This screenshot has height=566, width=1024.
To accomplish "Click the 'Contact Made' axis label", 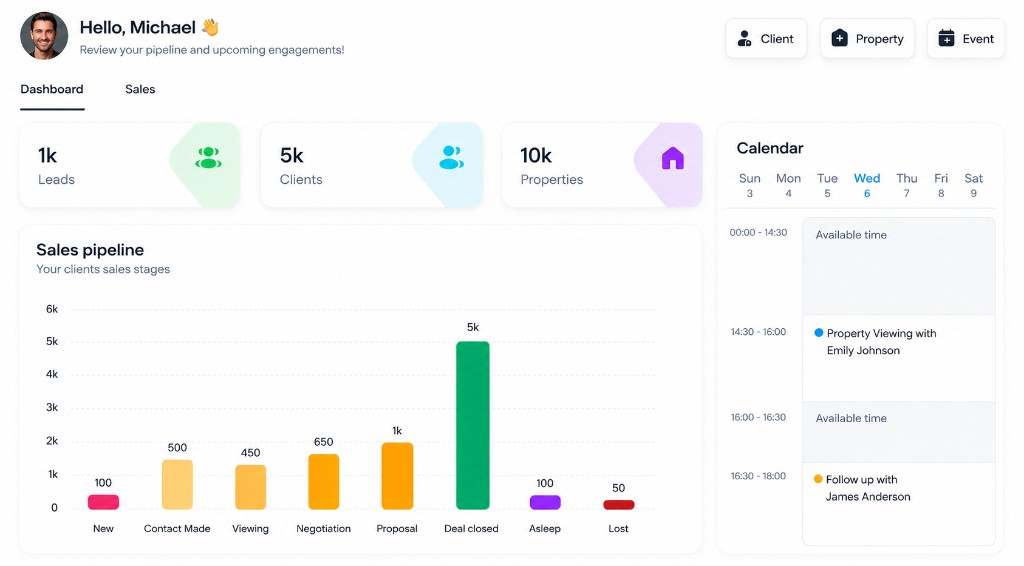I will (177, 529).
